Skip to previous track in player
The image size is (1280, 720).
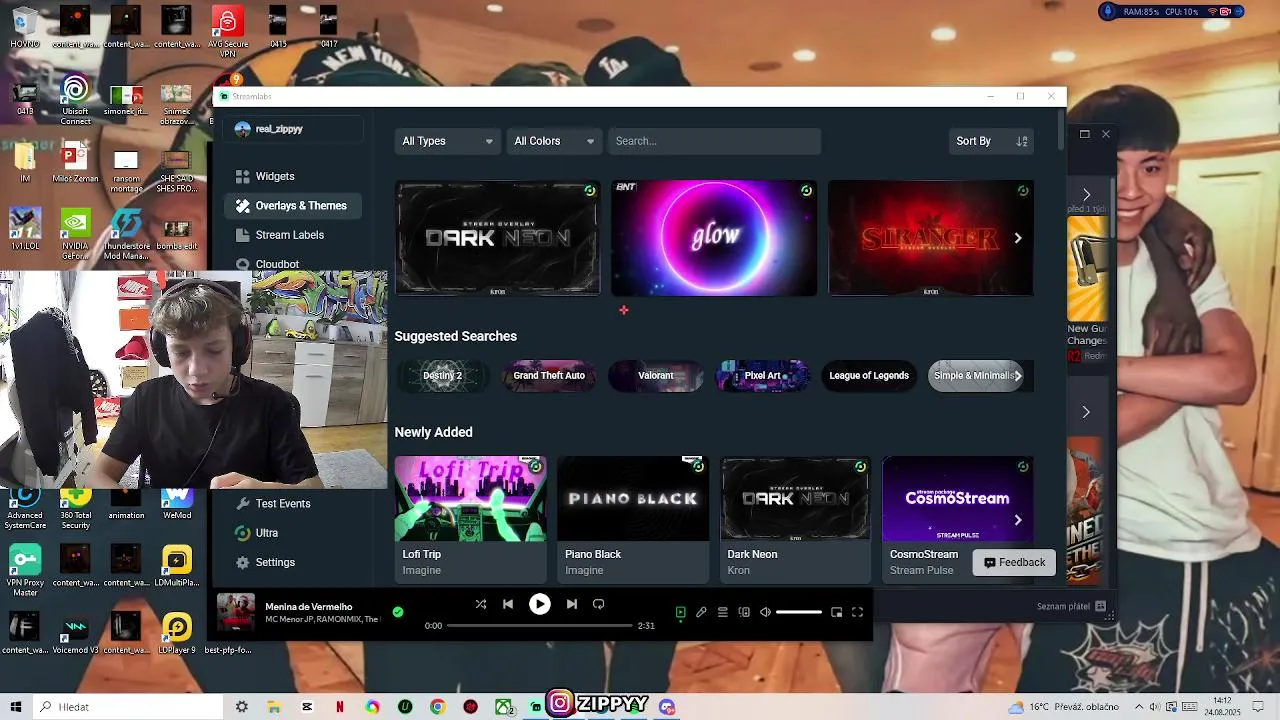(x=508, y=604)
